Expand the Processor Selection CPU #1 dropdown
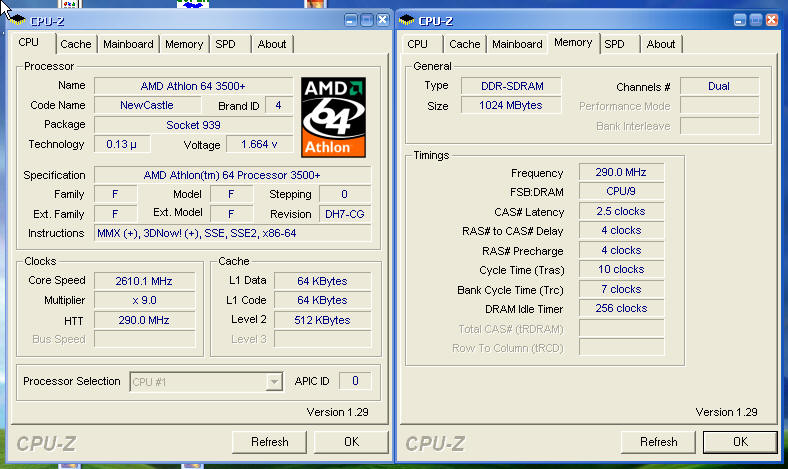Image resolution: width=788 pixels, height=469 pixels. point(274,382)
